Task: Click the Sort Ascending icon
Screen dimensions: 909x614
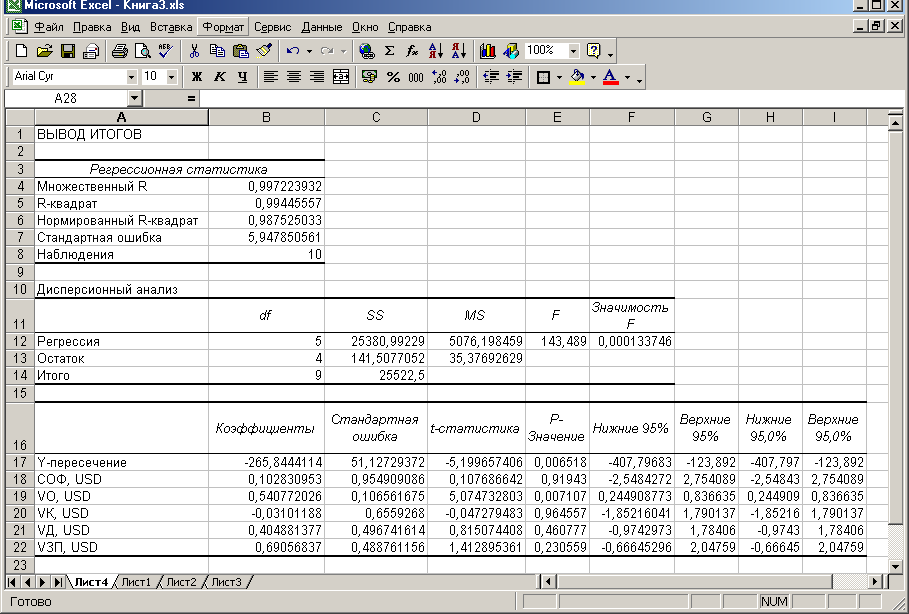Action: [x=435, y=50]
